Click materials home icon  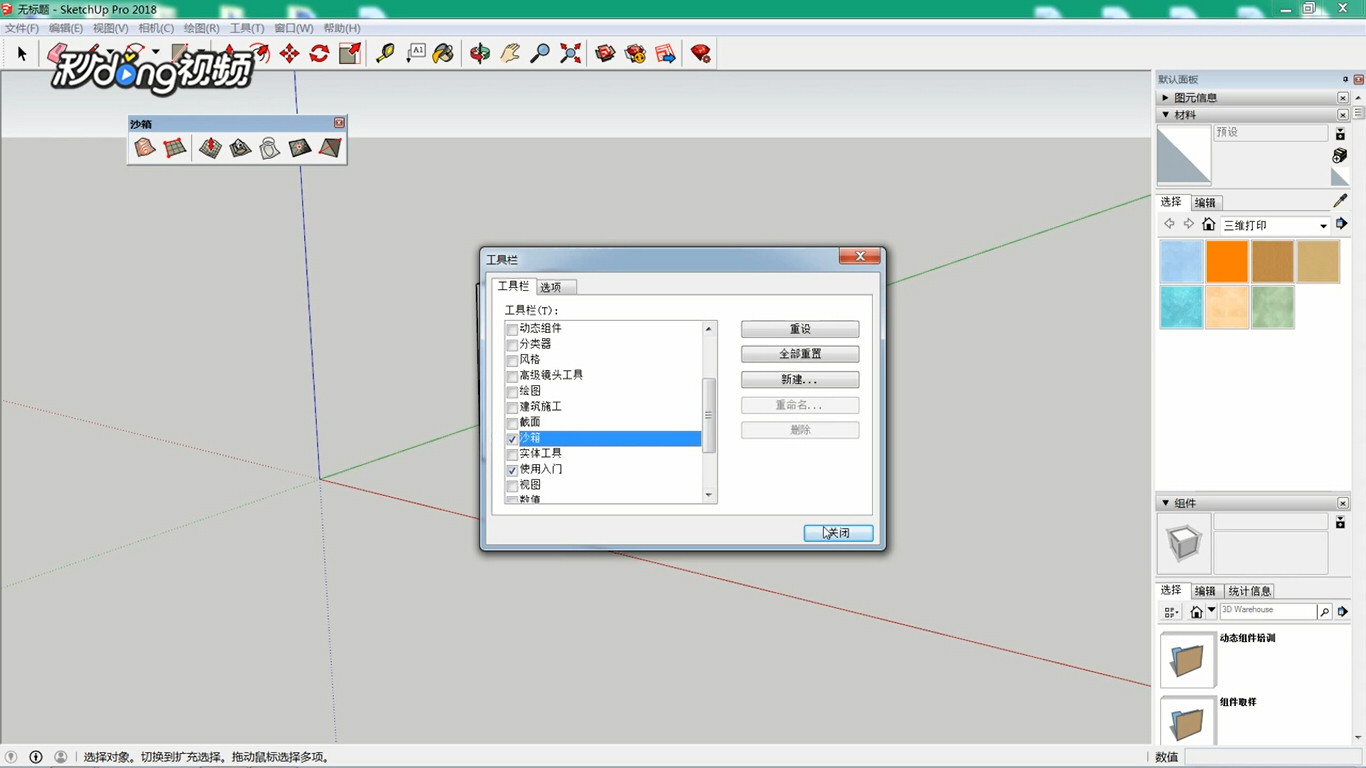point(1208,225)
